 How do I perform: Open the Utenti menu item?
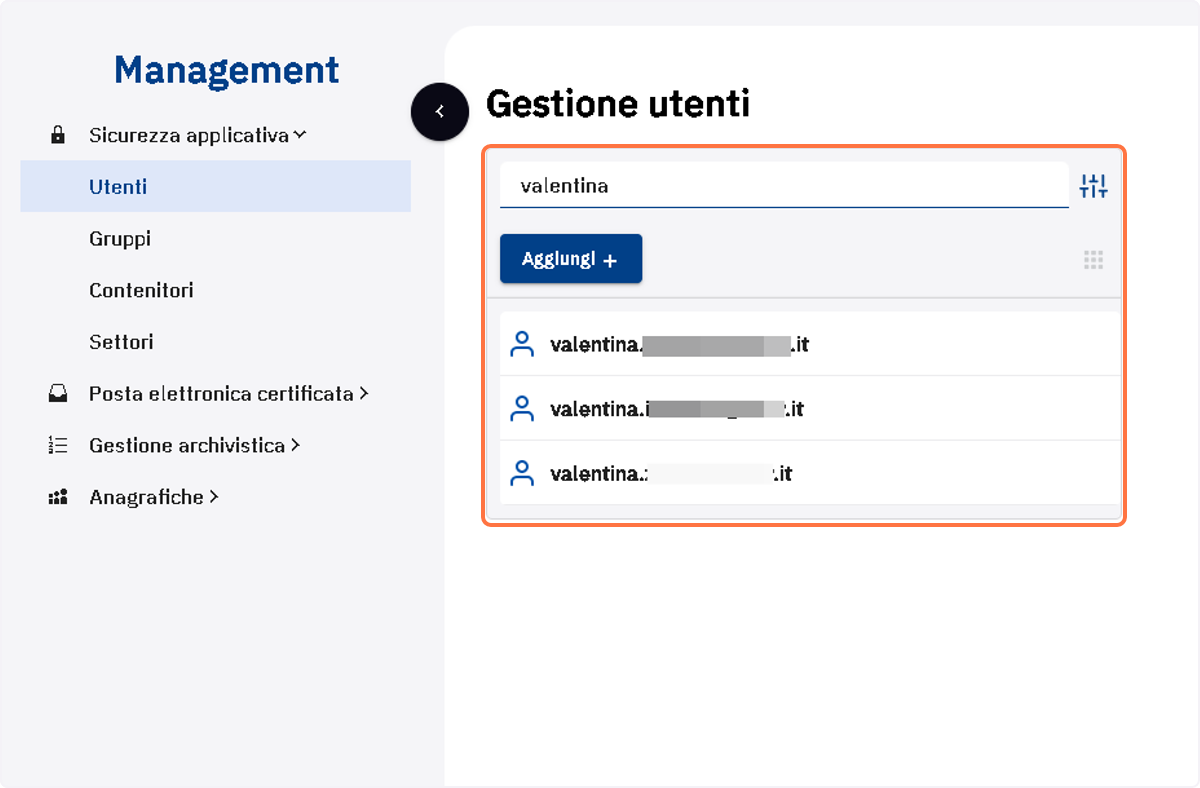point(215,186)
